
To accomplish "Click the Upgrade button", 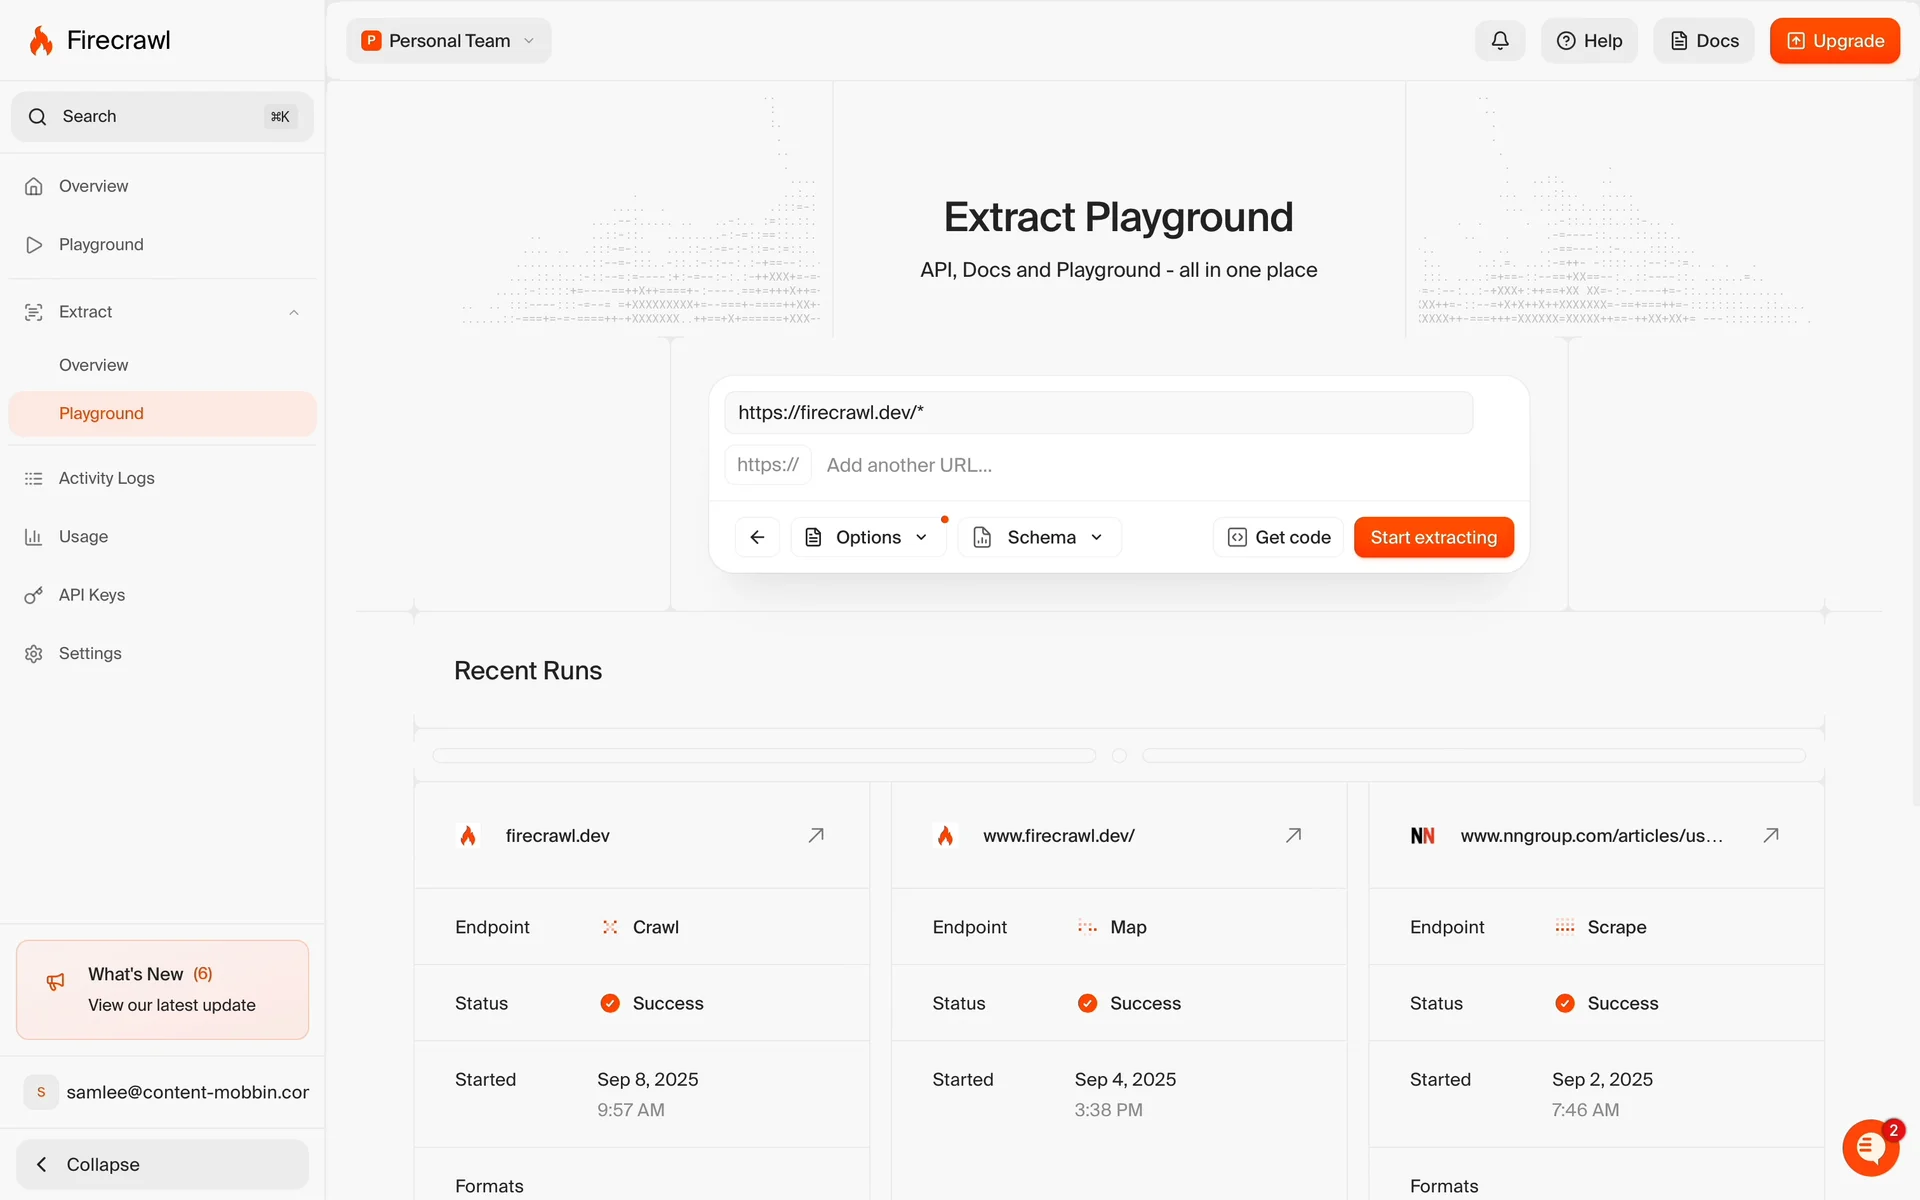I will (1834, 41).
